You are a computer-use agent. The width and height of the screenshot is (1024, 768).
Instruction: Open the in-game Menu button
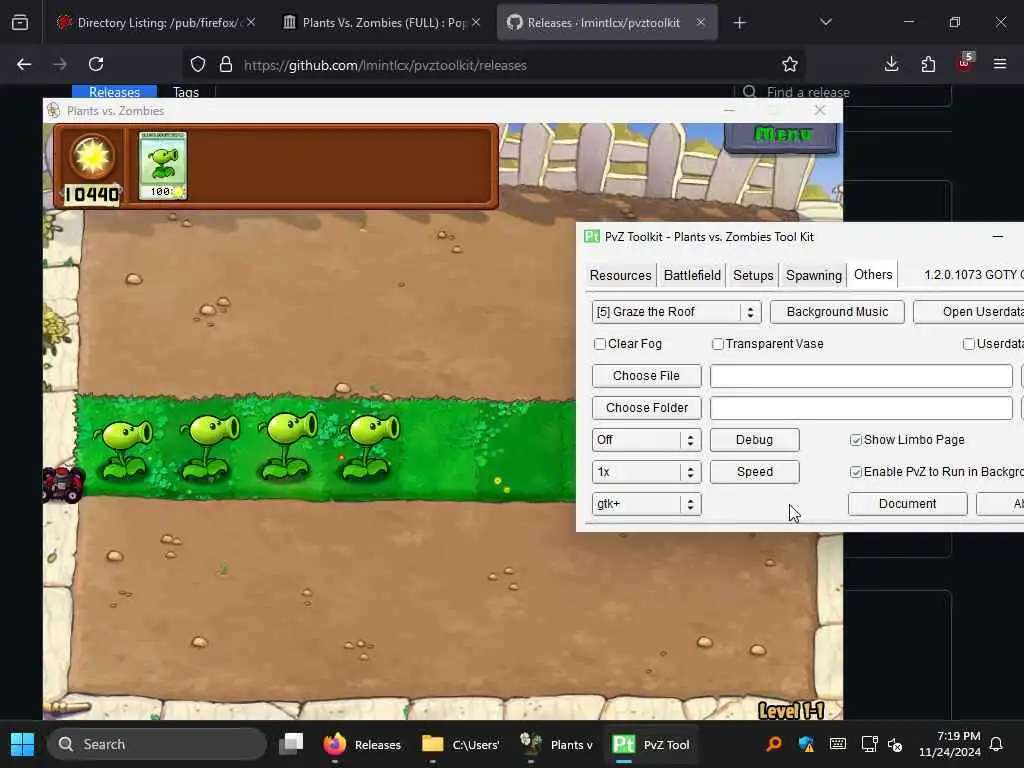pos(781,135)
